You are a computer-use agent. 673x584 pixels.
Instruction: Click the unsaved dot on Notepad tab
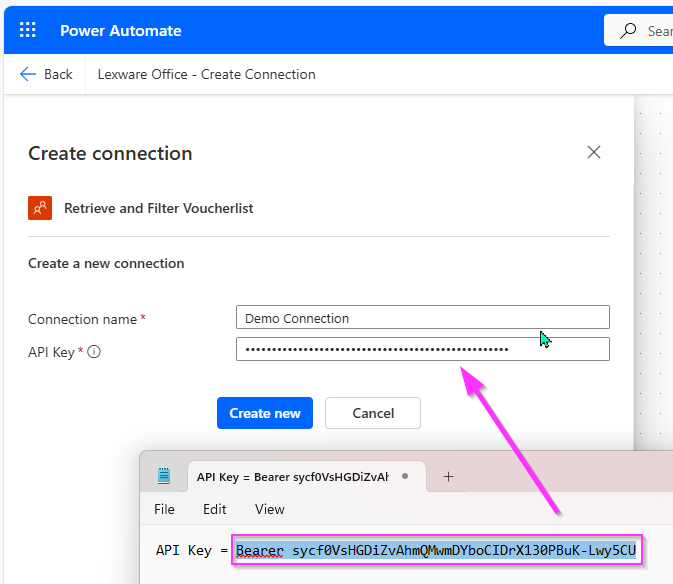(405, 477)
